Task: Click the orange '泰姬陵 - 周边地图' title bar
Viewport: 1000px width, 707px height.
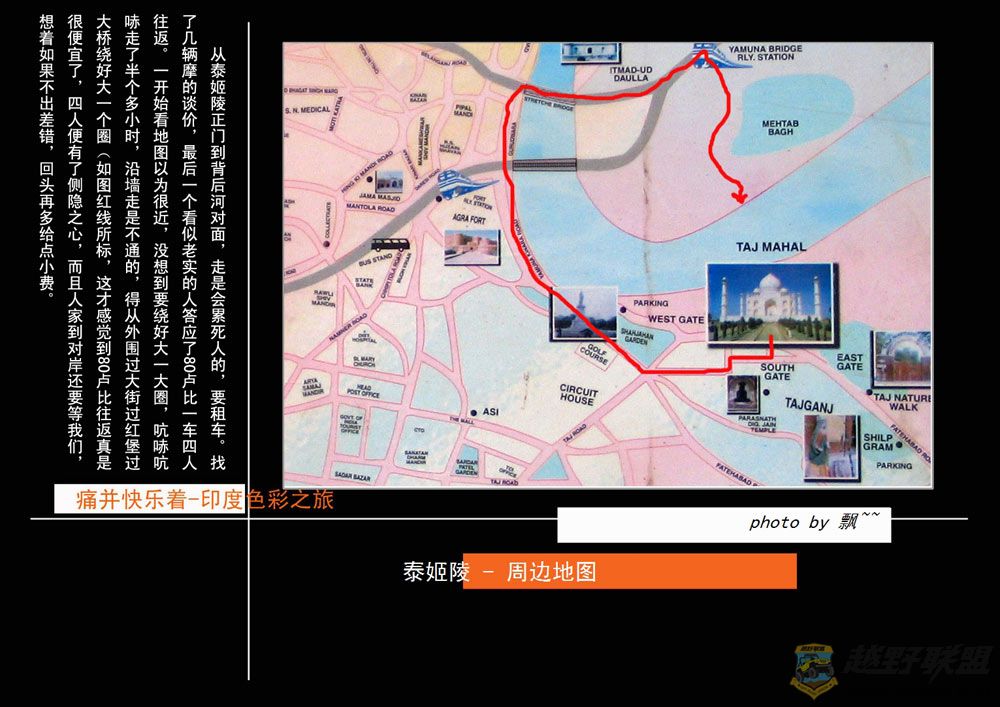Action: [629, 572]
